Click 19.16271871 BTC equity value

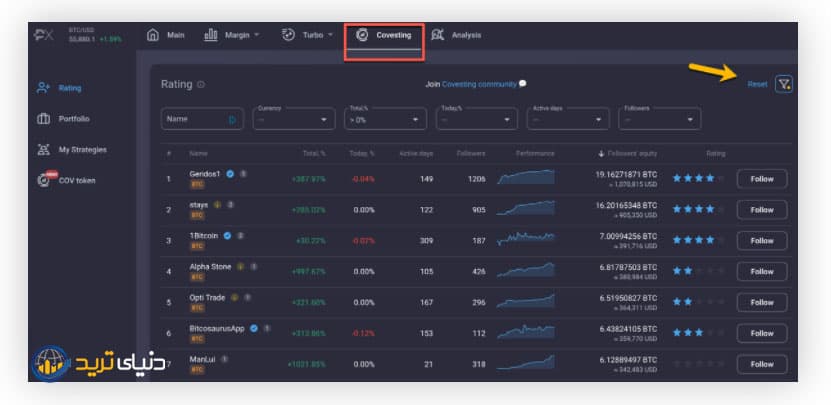[x=626, y=174]
